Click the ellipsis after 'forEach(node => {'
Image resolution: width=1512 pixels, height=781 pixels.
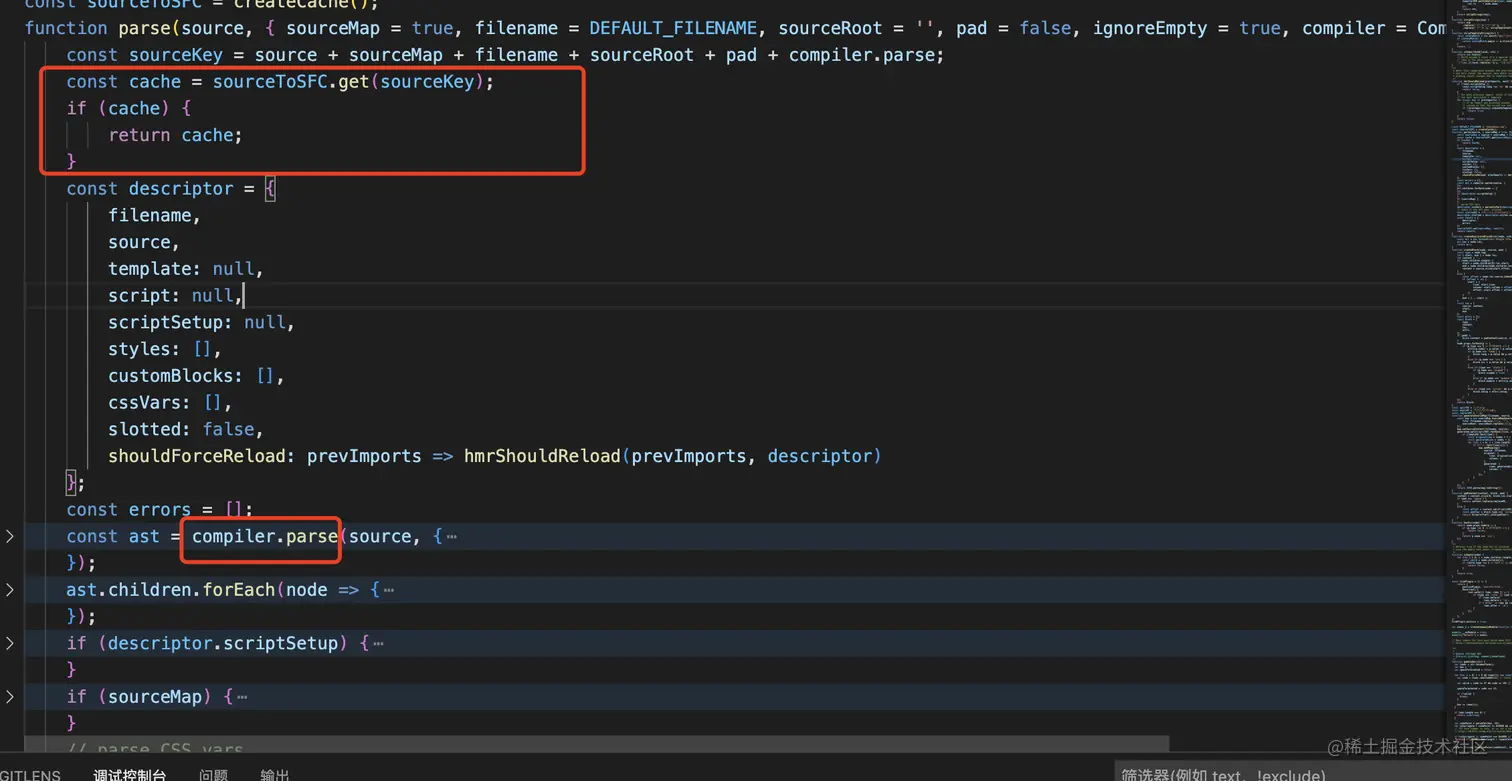[388, 590]
